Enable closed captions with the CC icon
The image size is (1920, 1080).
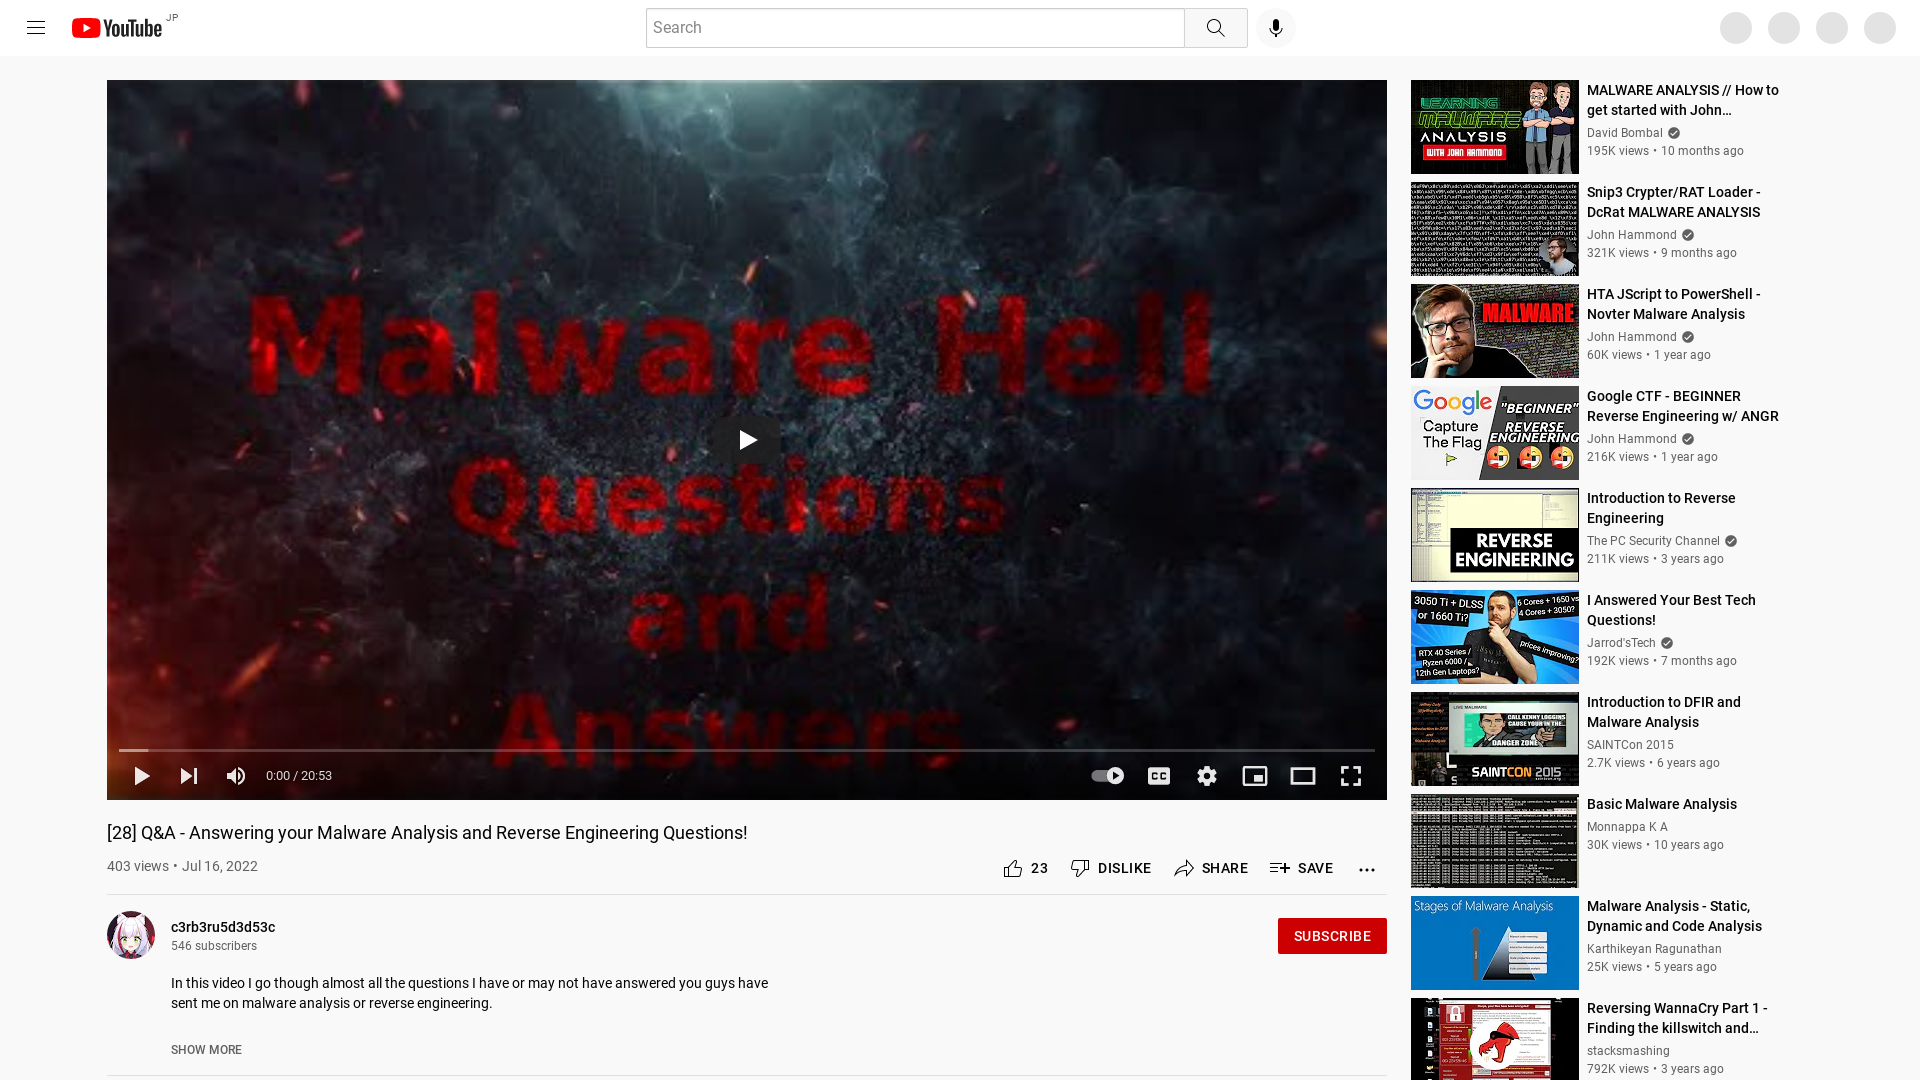pos(1158,776)
